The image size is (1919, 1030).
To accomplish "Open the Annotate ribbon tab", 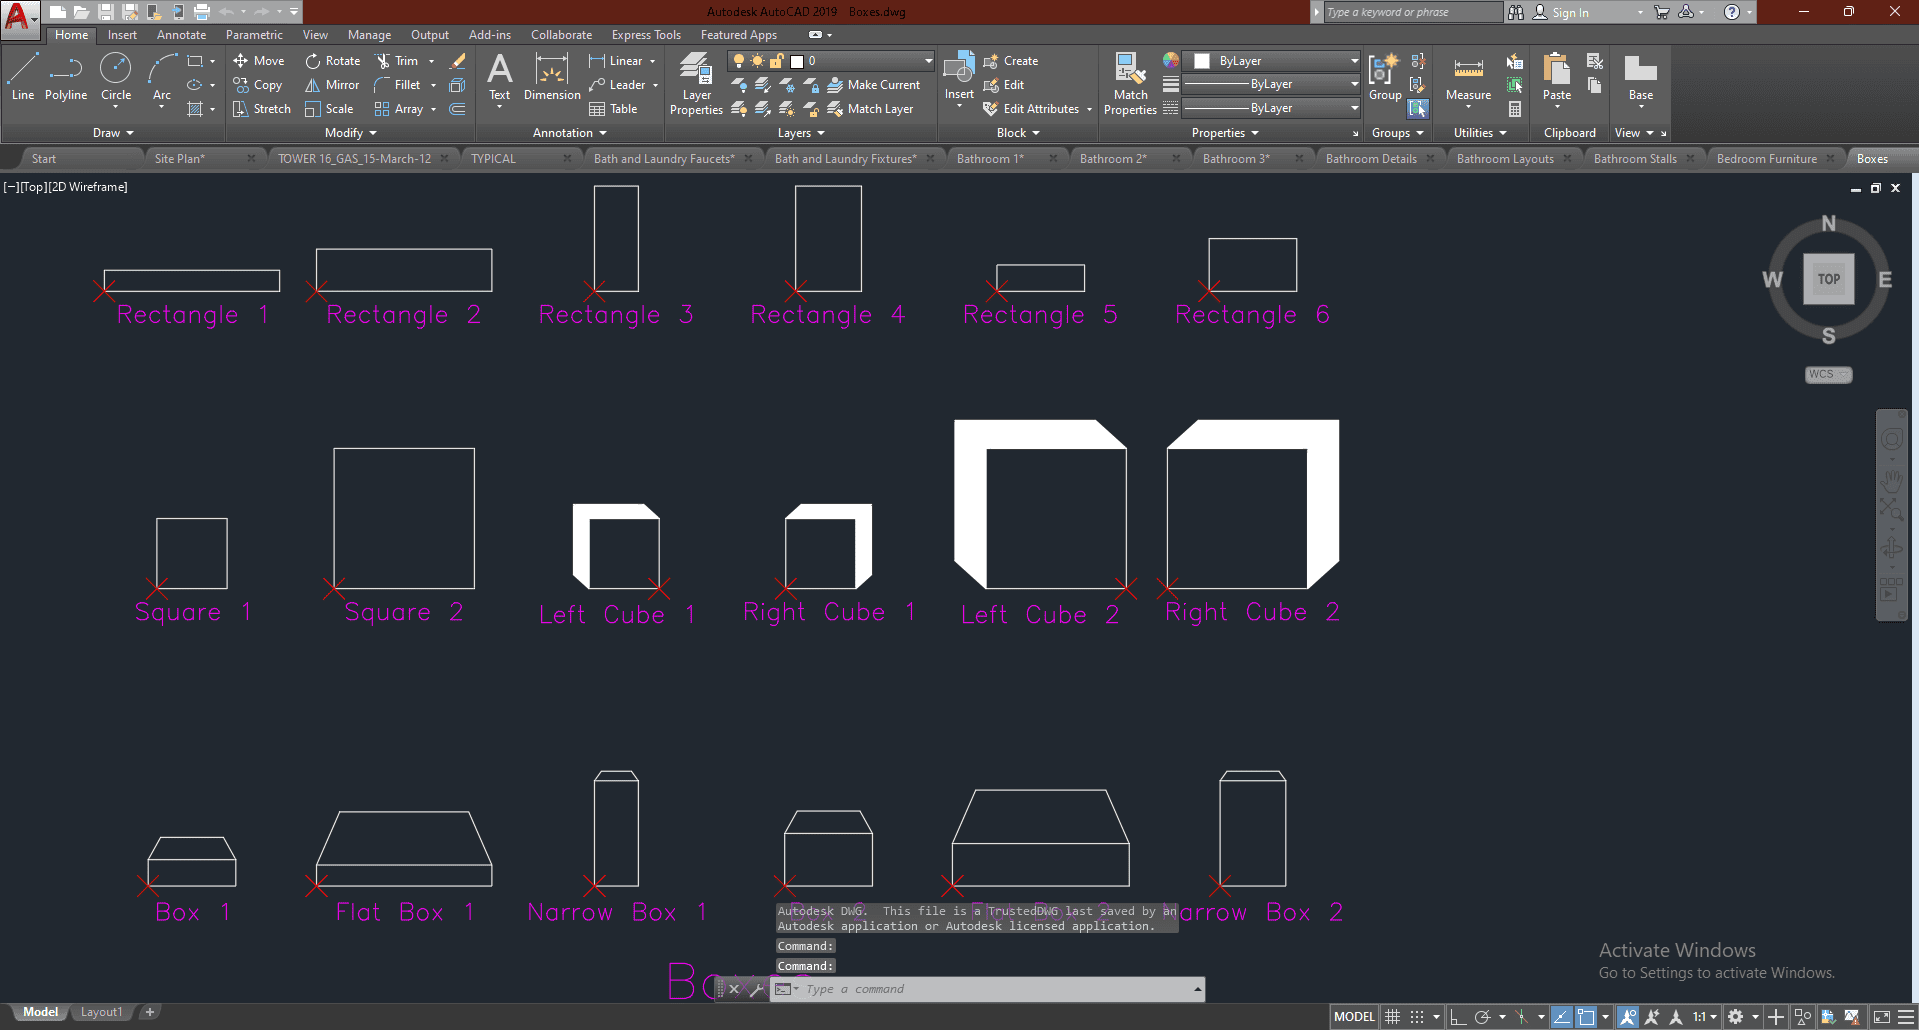I will 181,35.
